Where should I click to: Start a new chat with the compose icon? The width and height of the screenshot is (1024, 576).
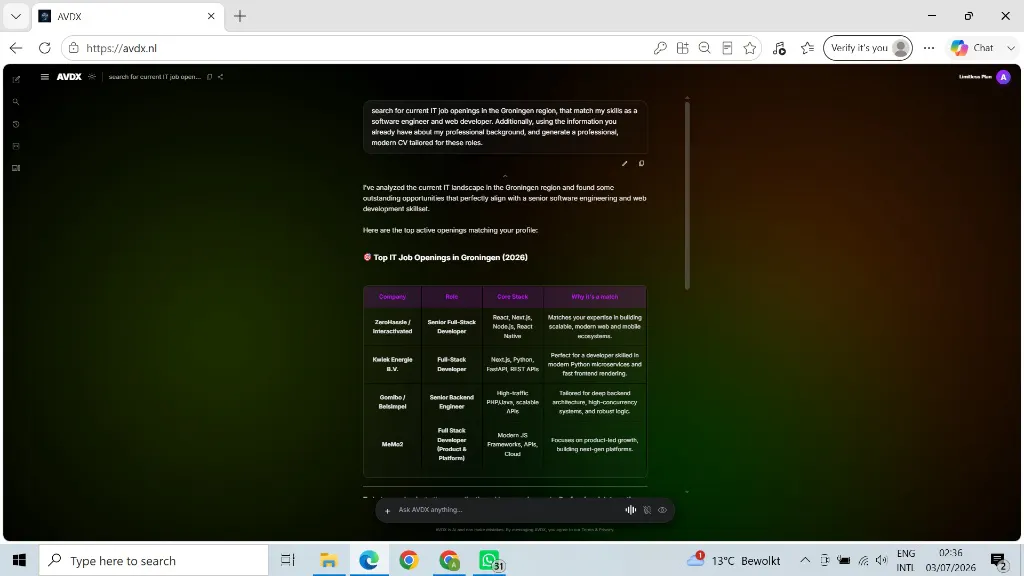[x=16, y=80]
